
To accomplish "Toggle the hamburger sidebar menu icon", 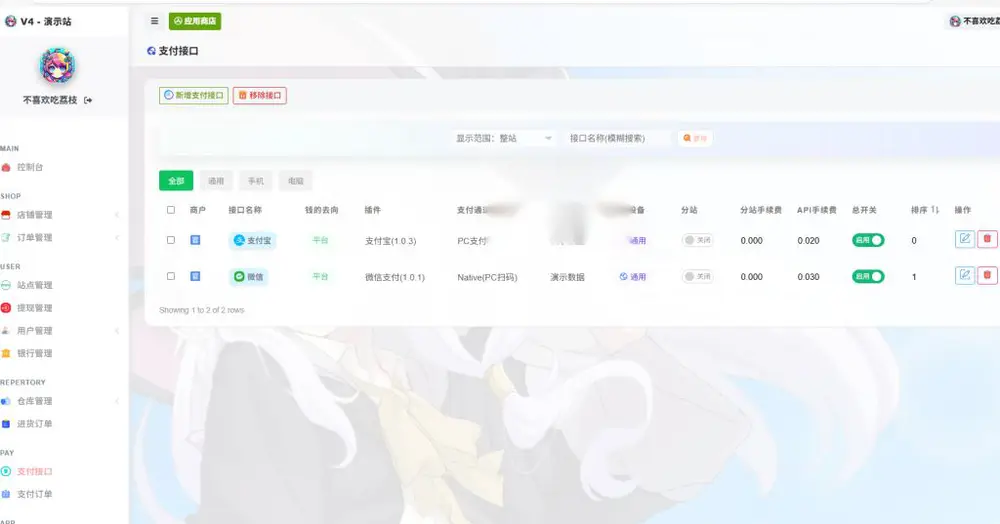I will (x=154, y=21).
